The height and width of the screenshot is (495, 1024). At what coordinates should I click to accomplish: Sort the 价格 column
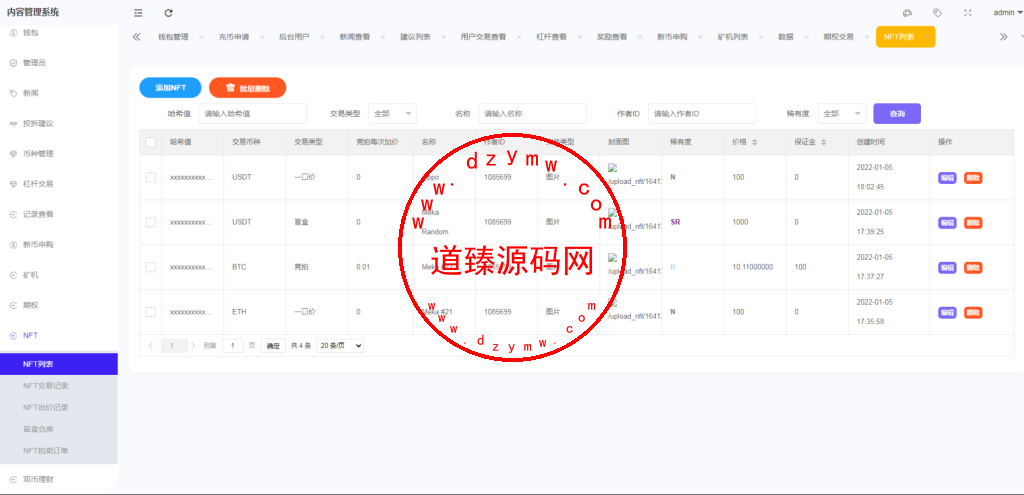click(755, 142)
